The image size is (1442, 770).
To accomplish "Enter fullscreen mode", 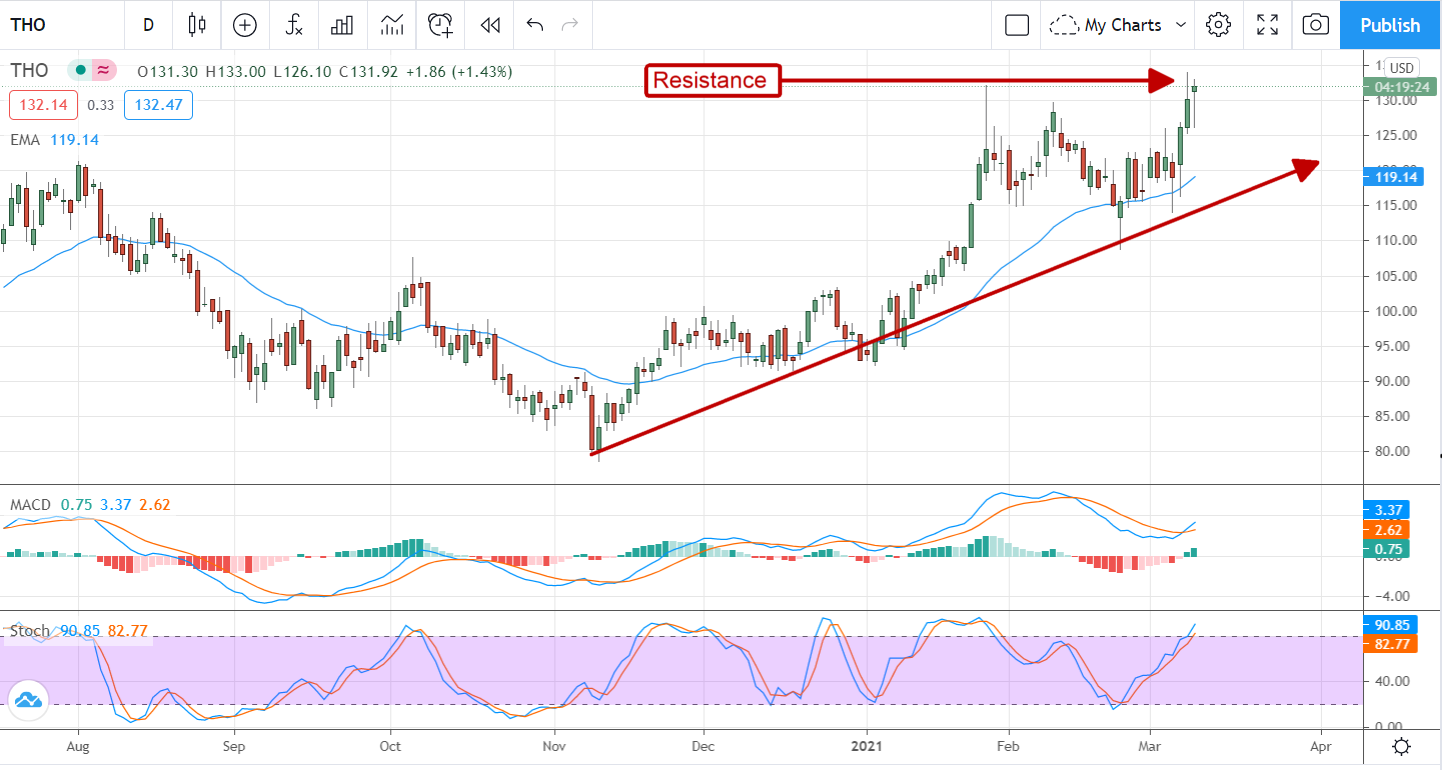I will pyautogui.click(x=1267, y=25).
